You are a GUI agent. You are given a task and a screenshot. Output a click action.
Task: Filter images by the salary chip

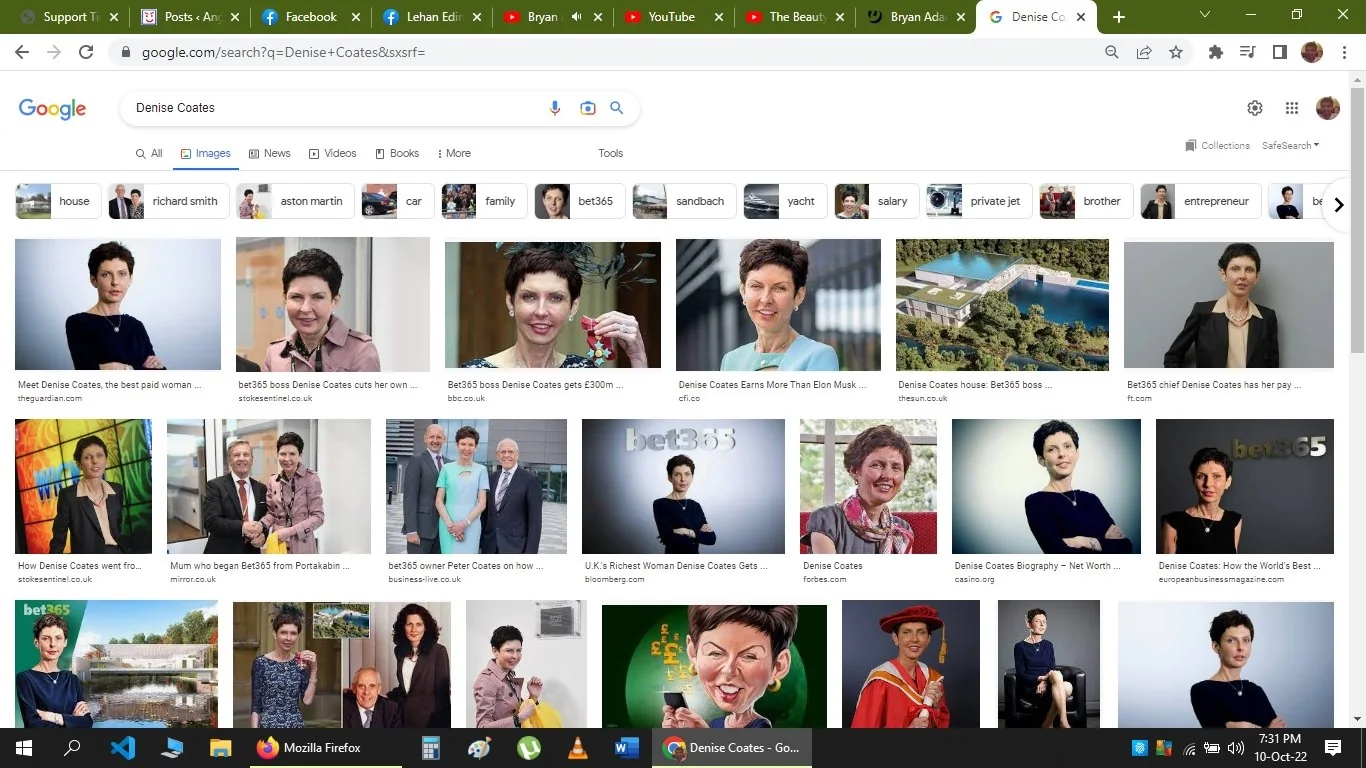pos(877,201)
